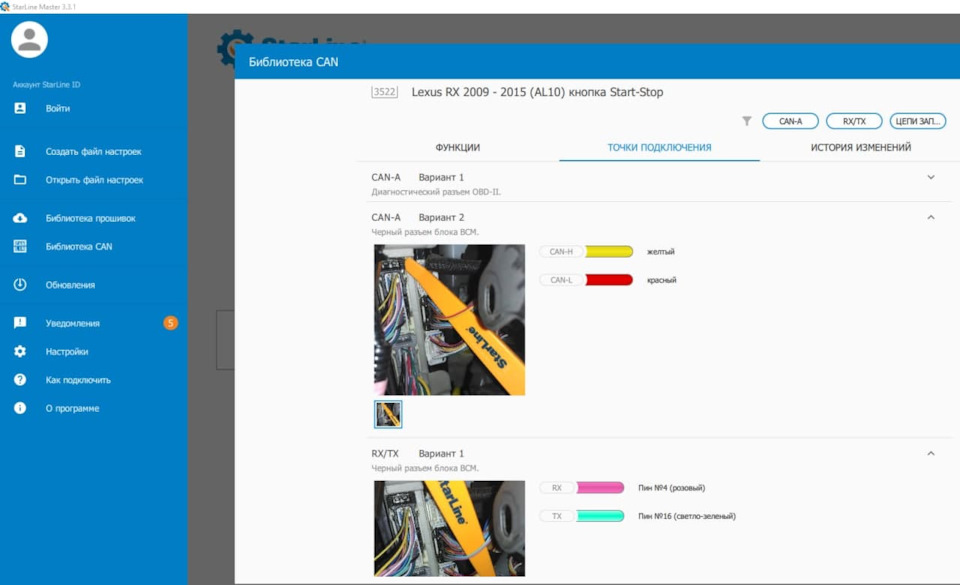
Task: Click the Войти account icon
Action: (x=20, y=108)
